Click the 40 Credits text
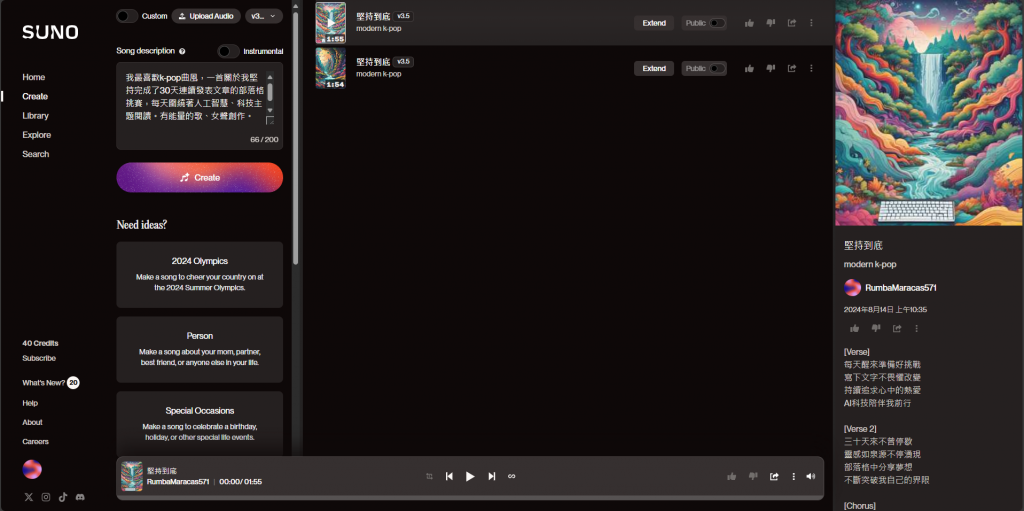The width and height of the screenshot is (1024, 511). [x=40, y=343]
